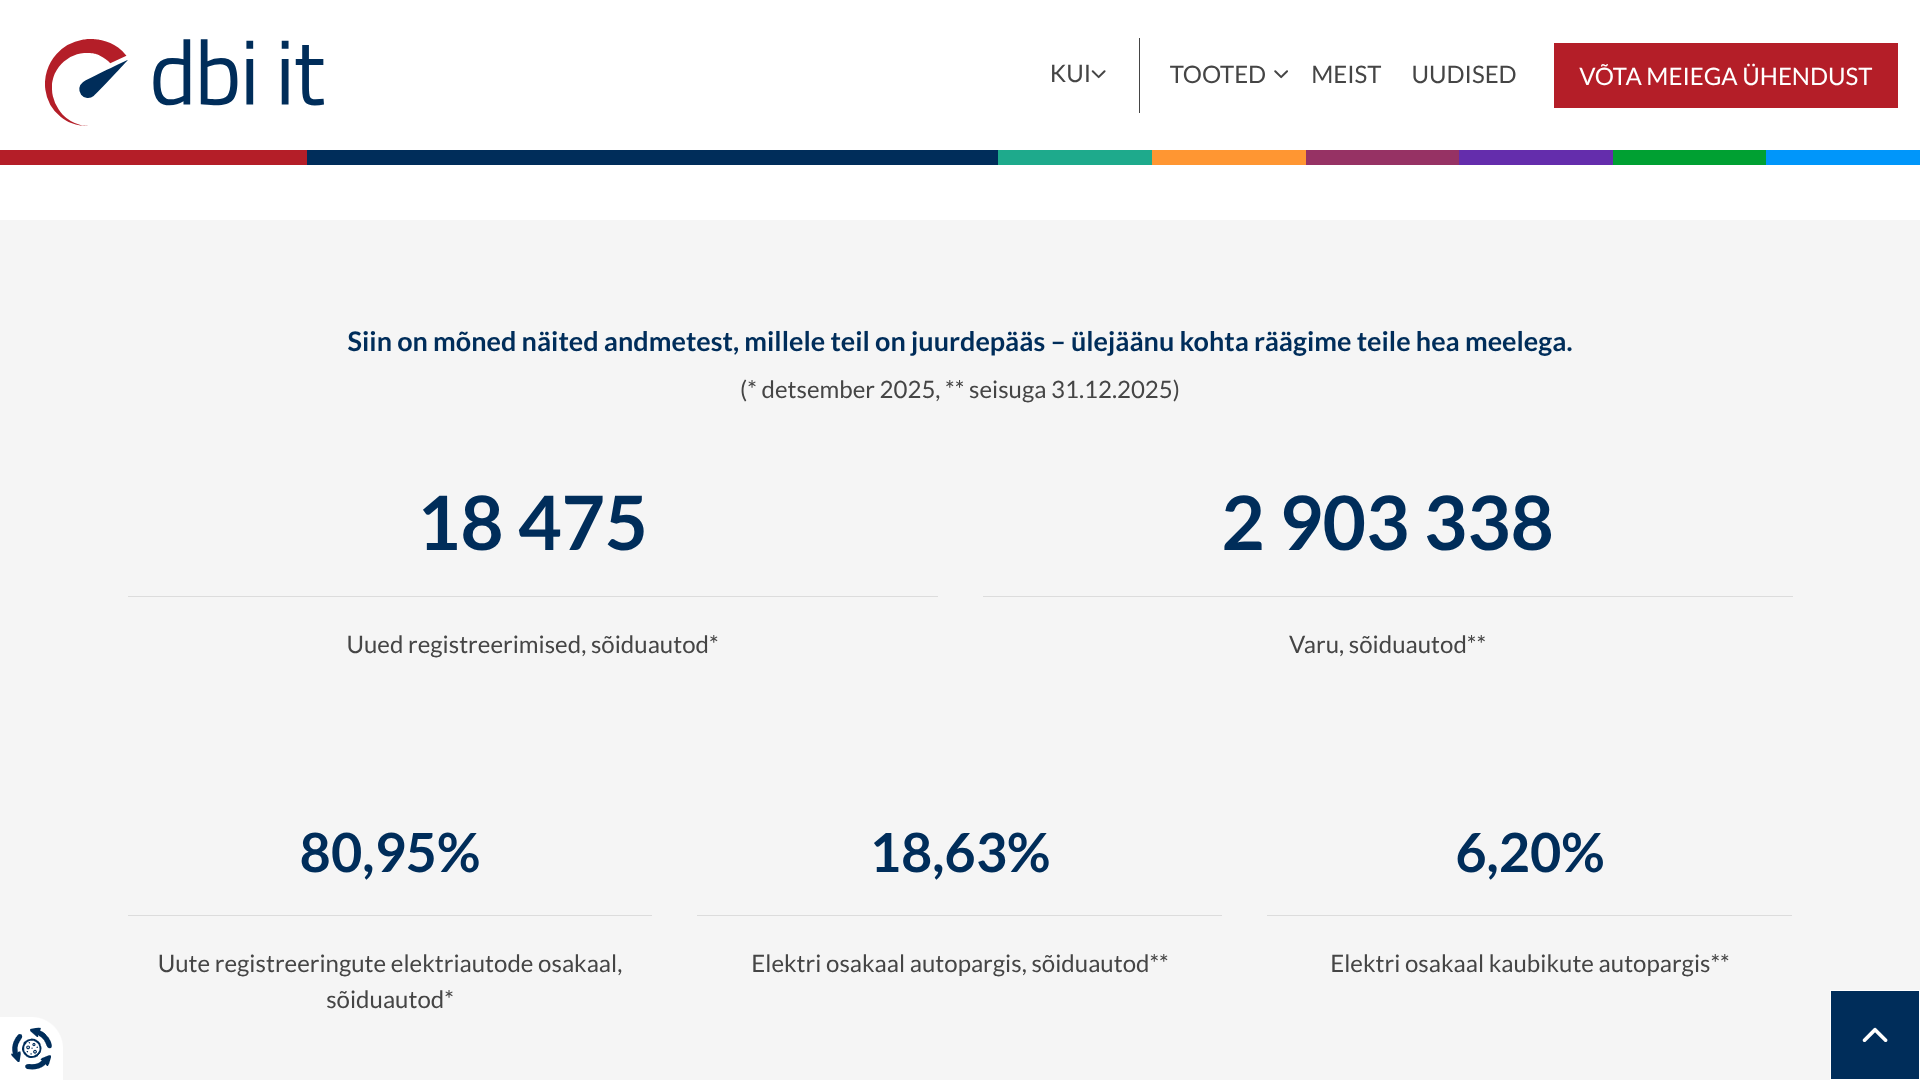Click the light blue bar segment
Viewport: 1920px width, 1080px height.
(1842, 157)
